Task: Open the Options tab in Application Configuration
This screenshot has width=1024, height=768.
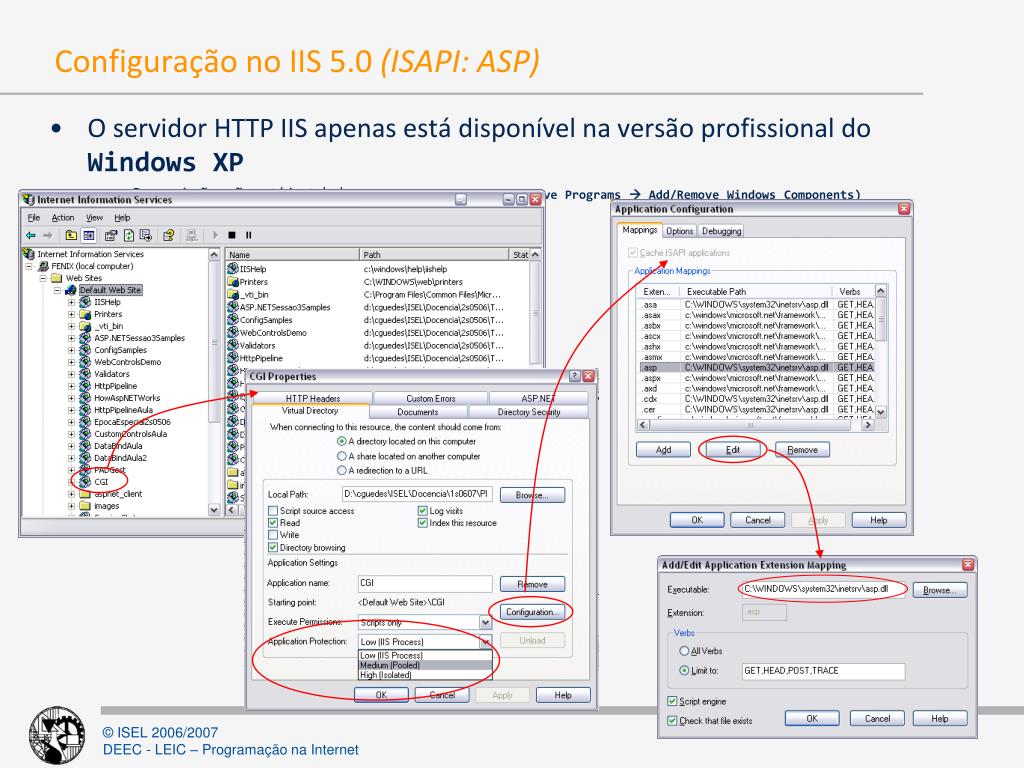Action: [680, 231]
